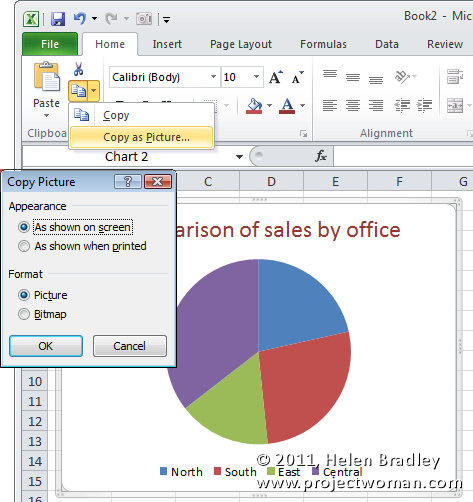Center text horizontally icon

tap(353, 106)
